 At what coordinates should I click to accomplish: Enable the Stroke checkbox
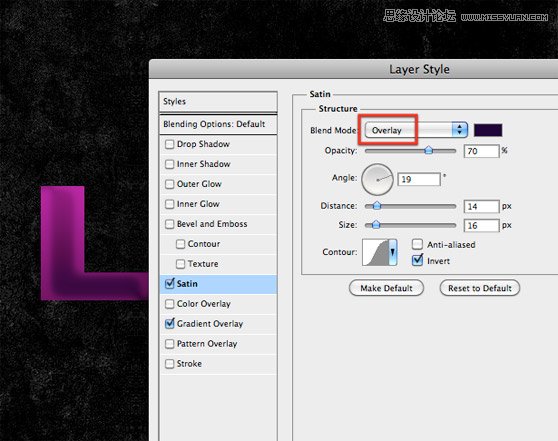(x=169, y=363)
